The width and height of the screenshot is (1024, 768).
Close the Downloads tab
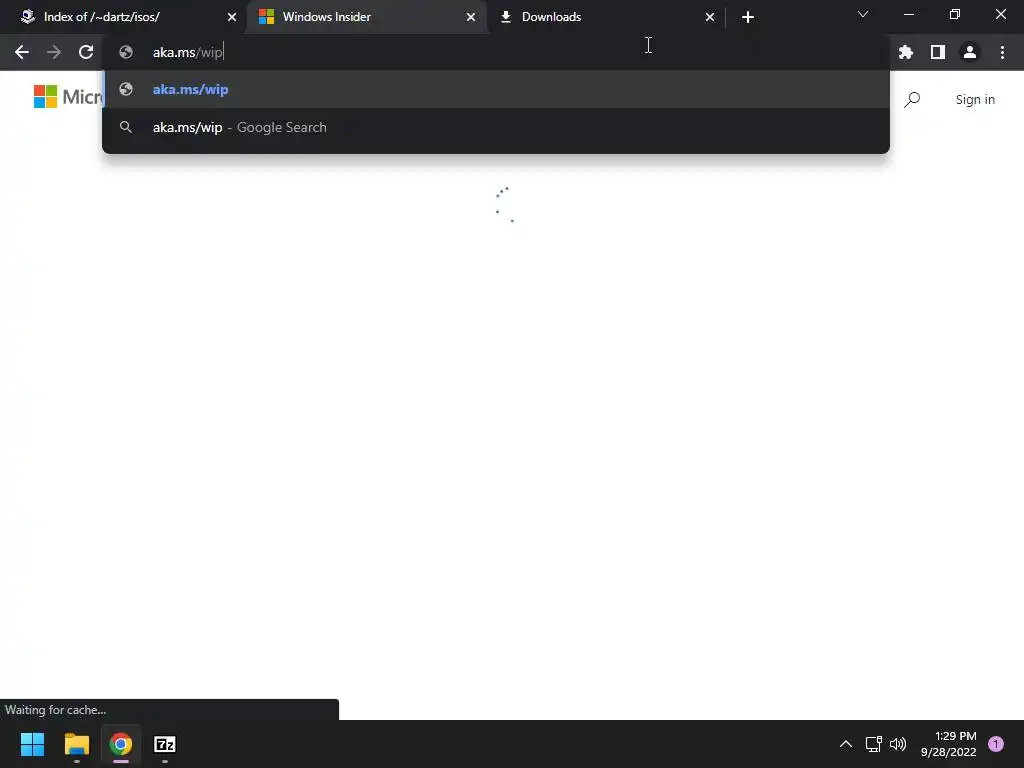point(710,17)
